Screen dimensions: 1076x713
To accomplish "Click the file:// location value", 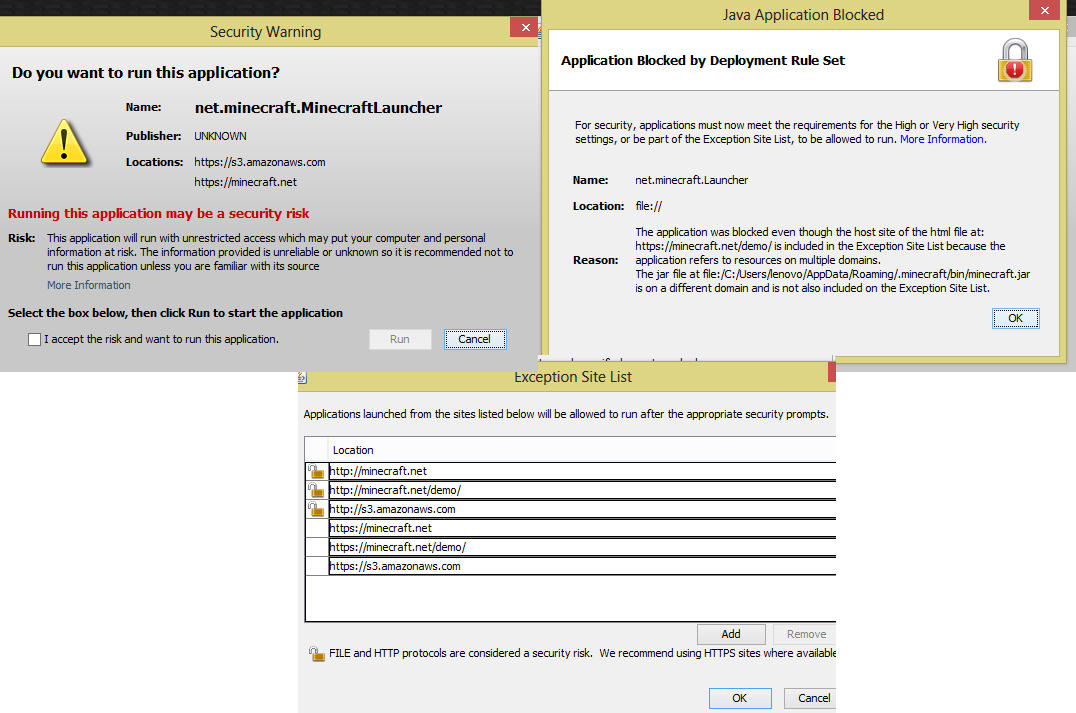I will tap(648, 206).
